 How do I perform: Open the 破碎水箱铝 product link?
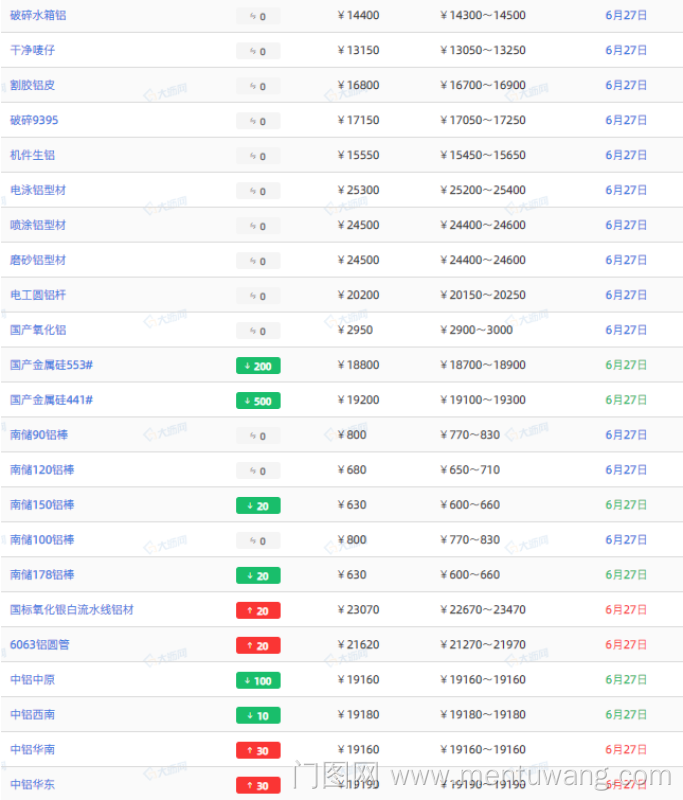coord(38,15)
